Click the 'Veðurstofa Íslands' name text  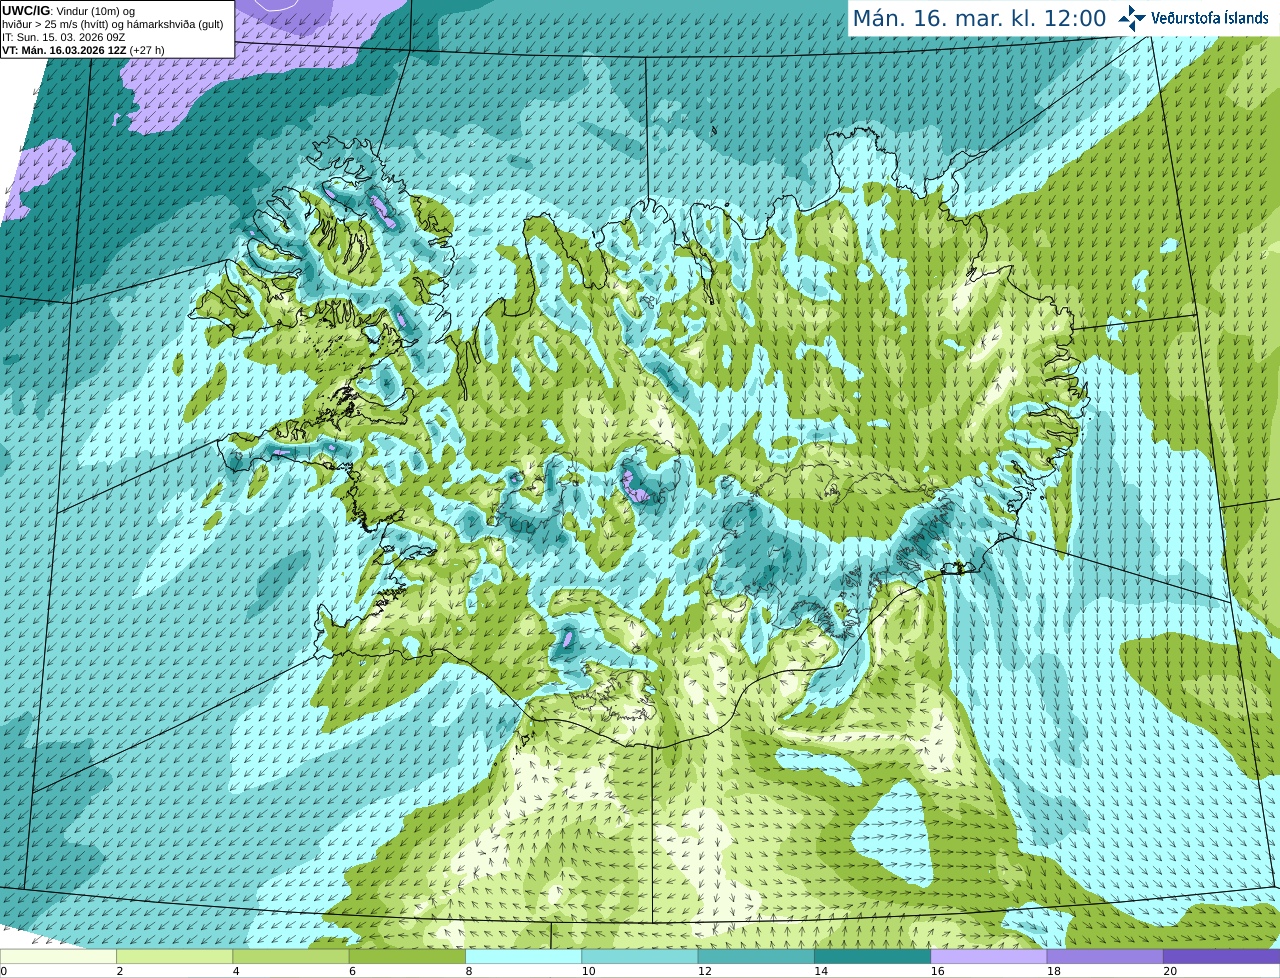(1210, 18)
